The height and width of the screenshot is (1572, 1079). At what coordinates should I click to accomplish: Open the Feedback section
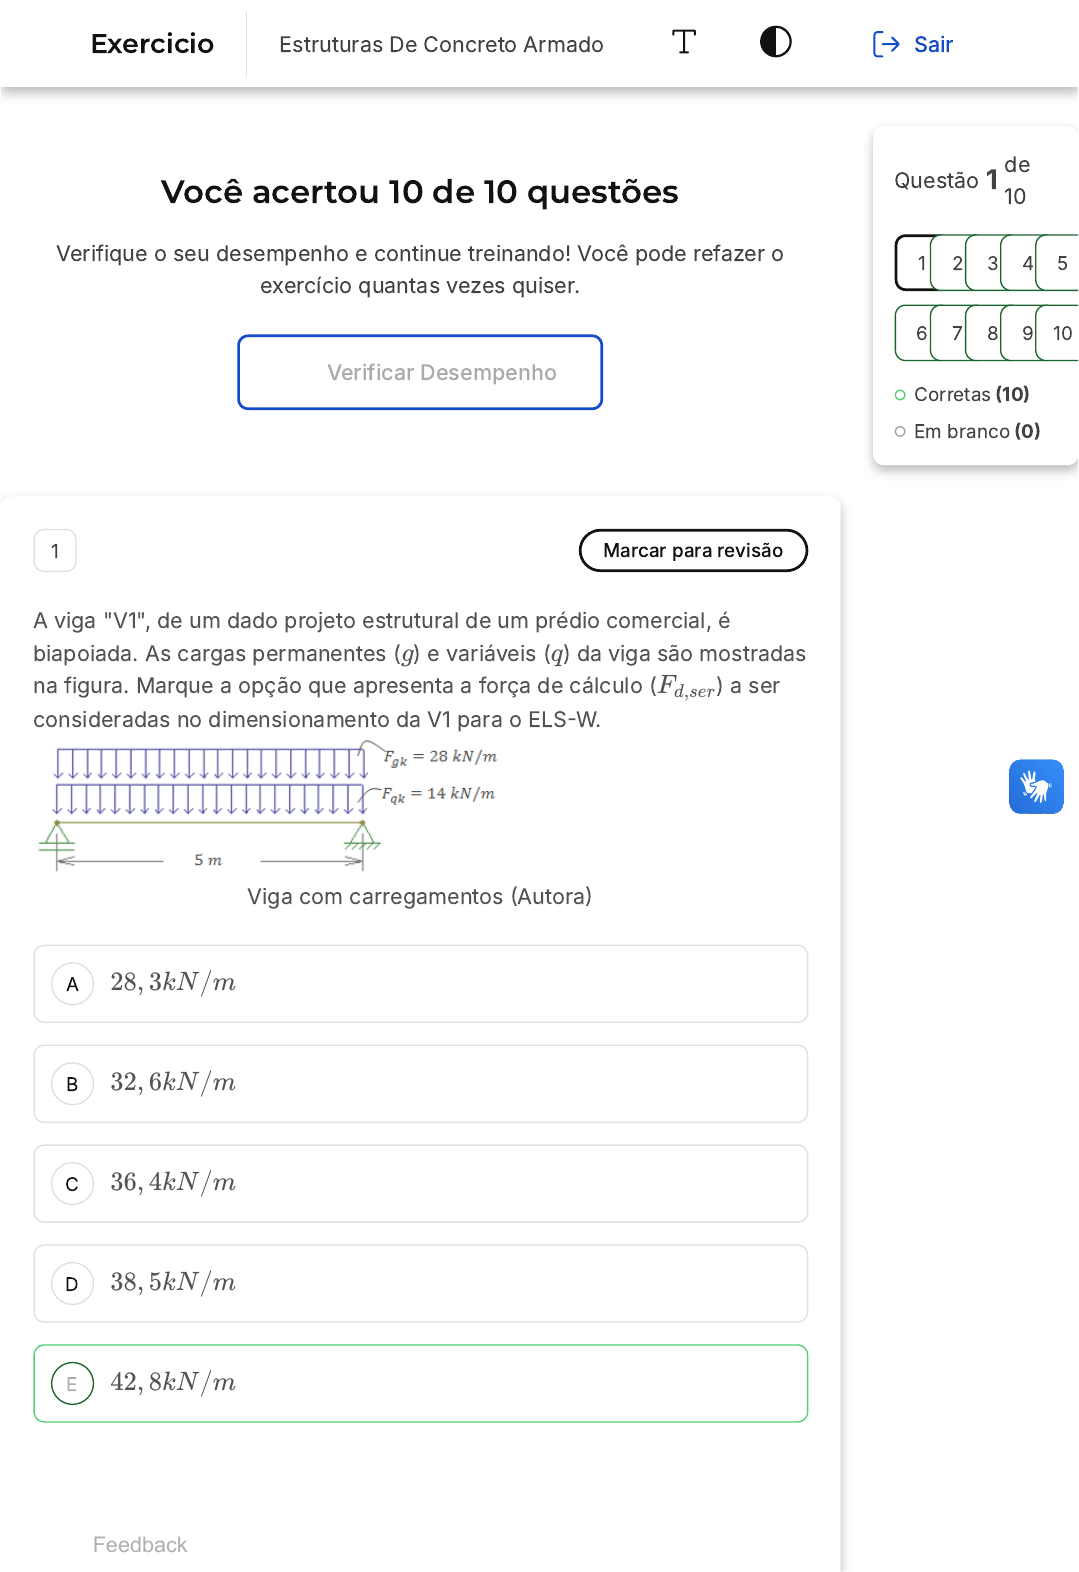click(140, 1545)
